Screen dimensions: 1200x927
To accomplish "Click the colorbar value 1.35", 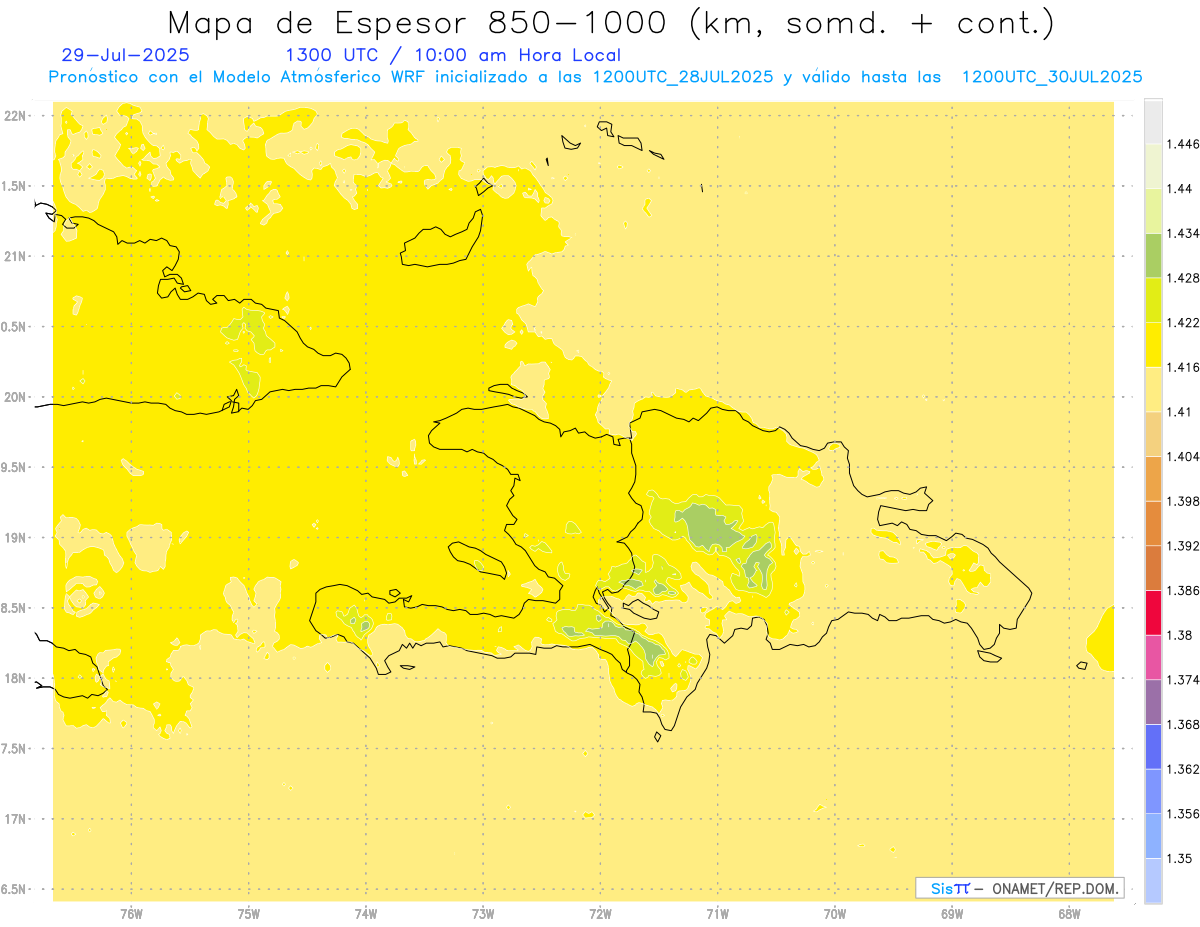I will tap(1179, 858).
